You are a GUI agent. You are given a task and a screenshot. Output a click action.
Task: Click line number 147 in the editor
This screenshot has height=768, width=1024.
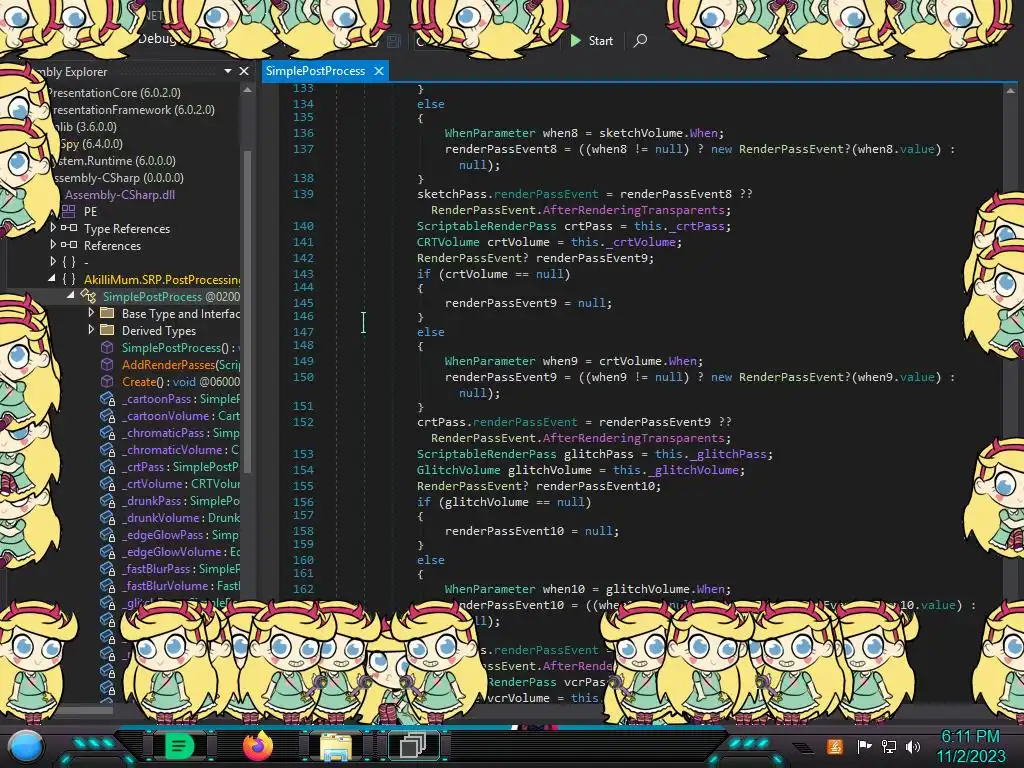303,332
